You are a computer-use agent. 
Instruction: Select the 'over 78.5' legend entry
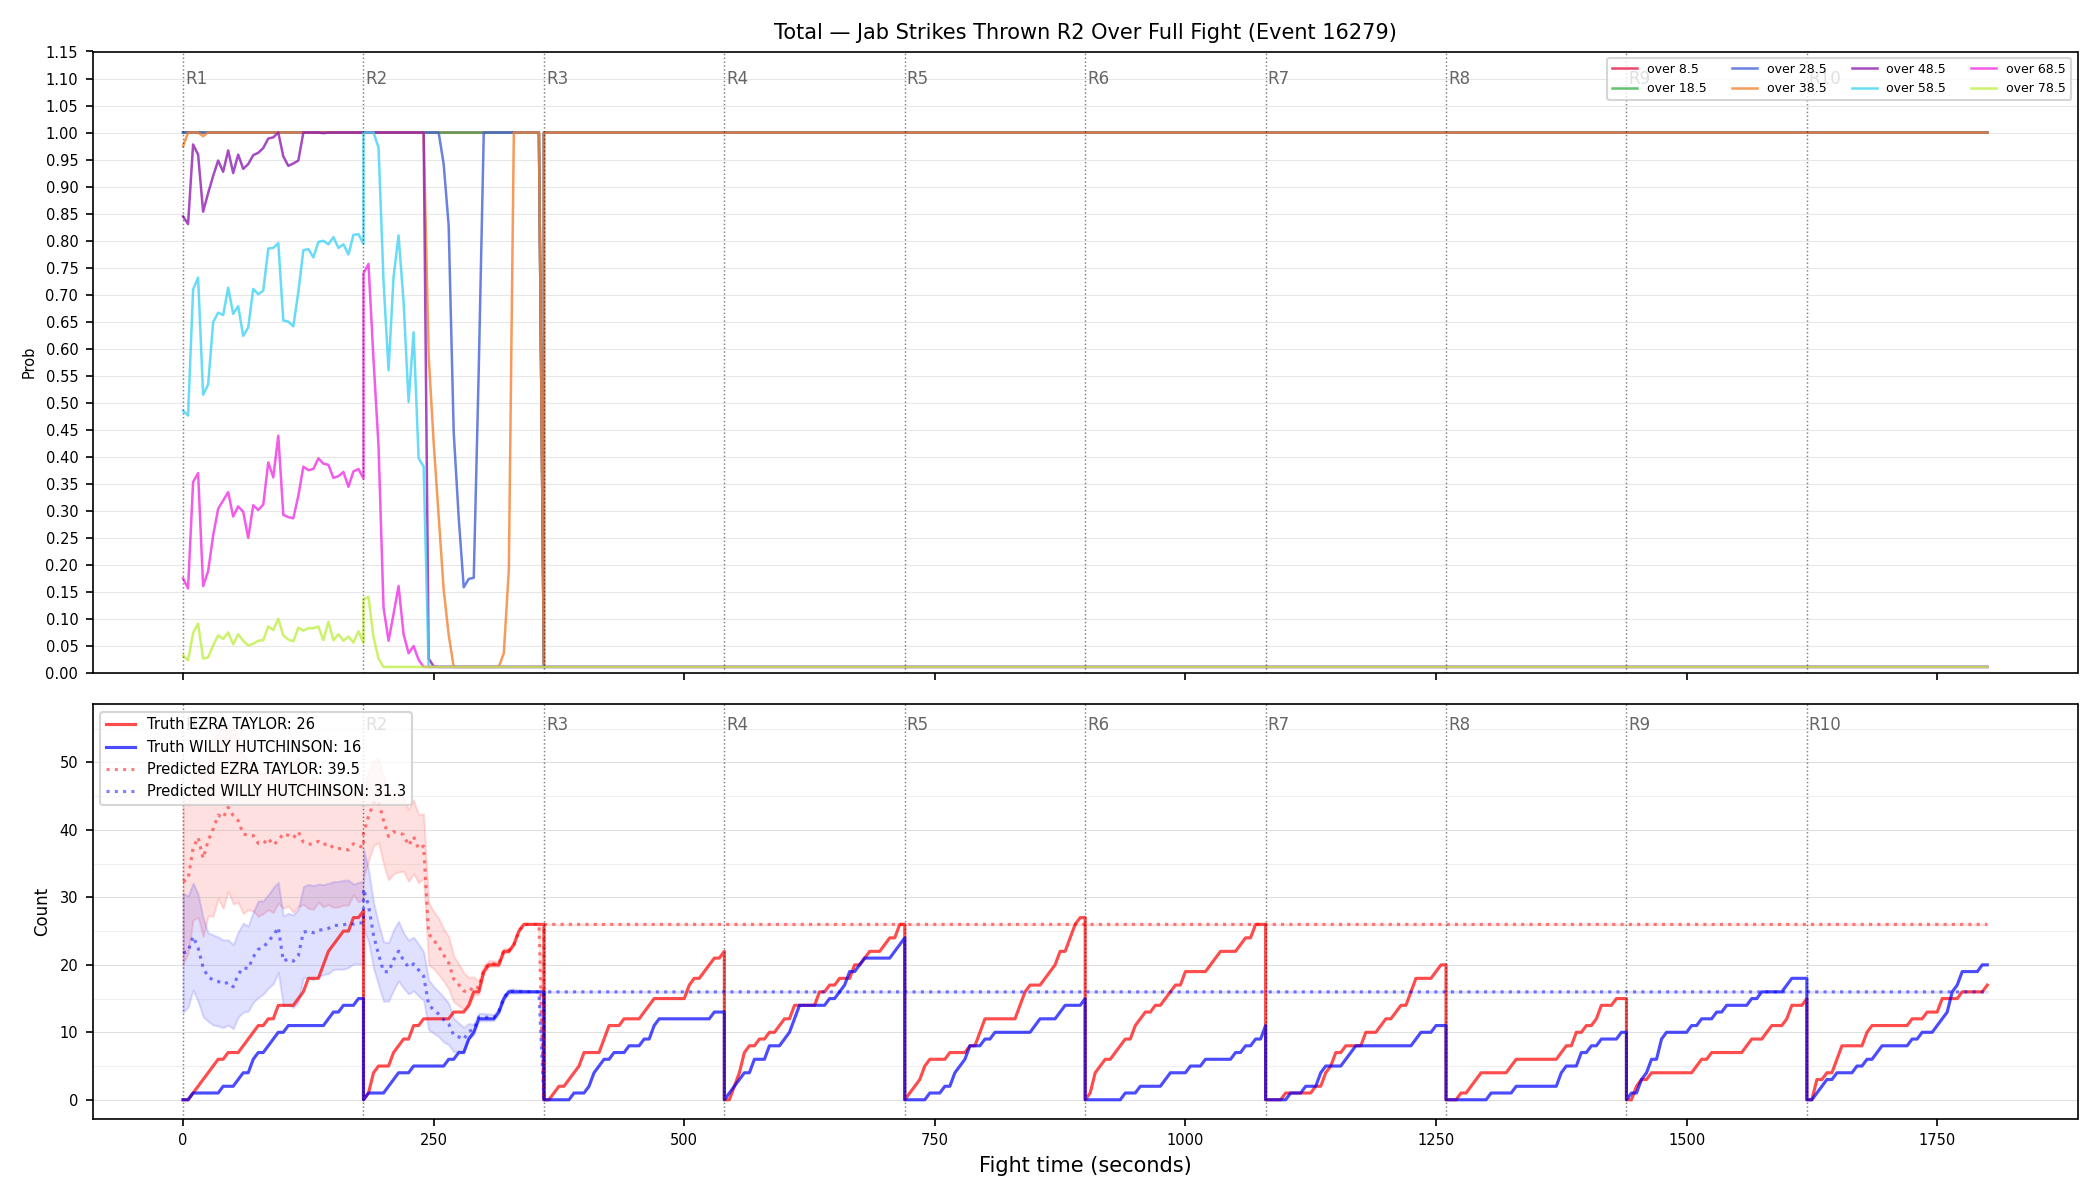point(2018,88)
